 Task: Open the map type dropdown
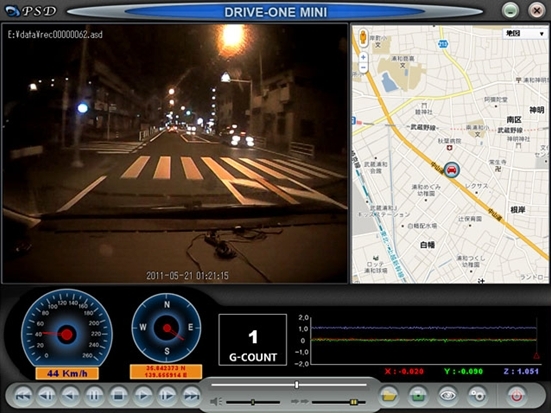525,34
